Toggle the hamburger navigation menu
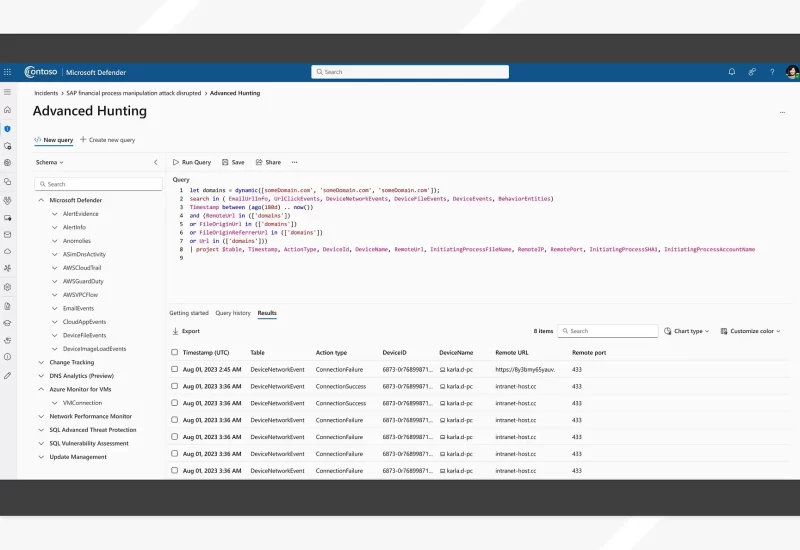This screenshot has height=550, width=800. coord(7,92)
